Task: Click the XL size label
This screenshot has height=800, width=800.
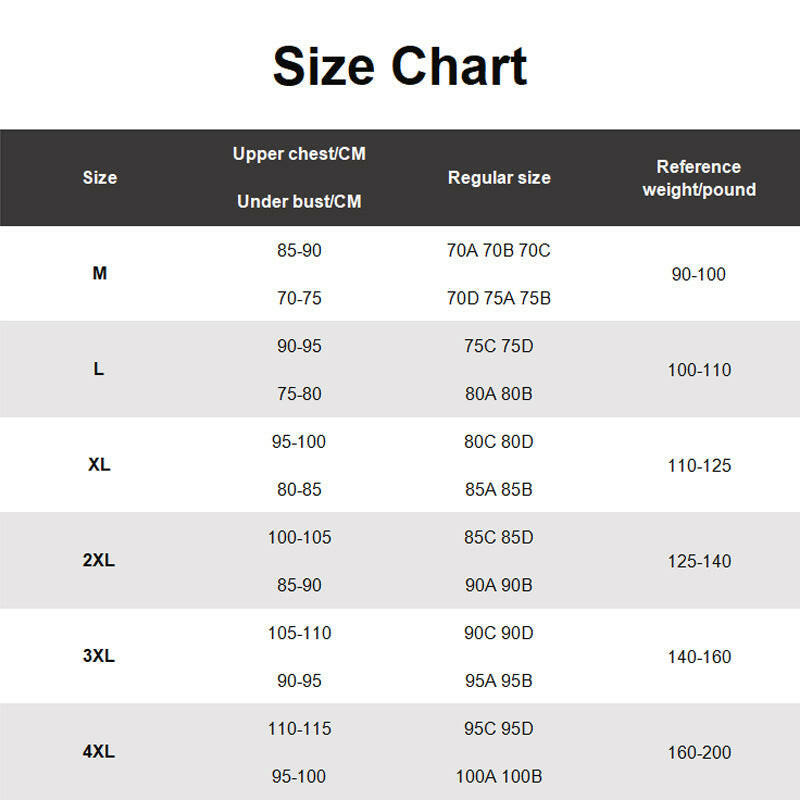Action: [x=99, y=465]
